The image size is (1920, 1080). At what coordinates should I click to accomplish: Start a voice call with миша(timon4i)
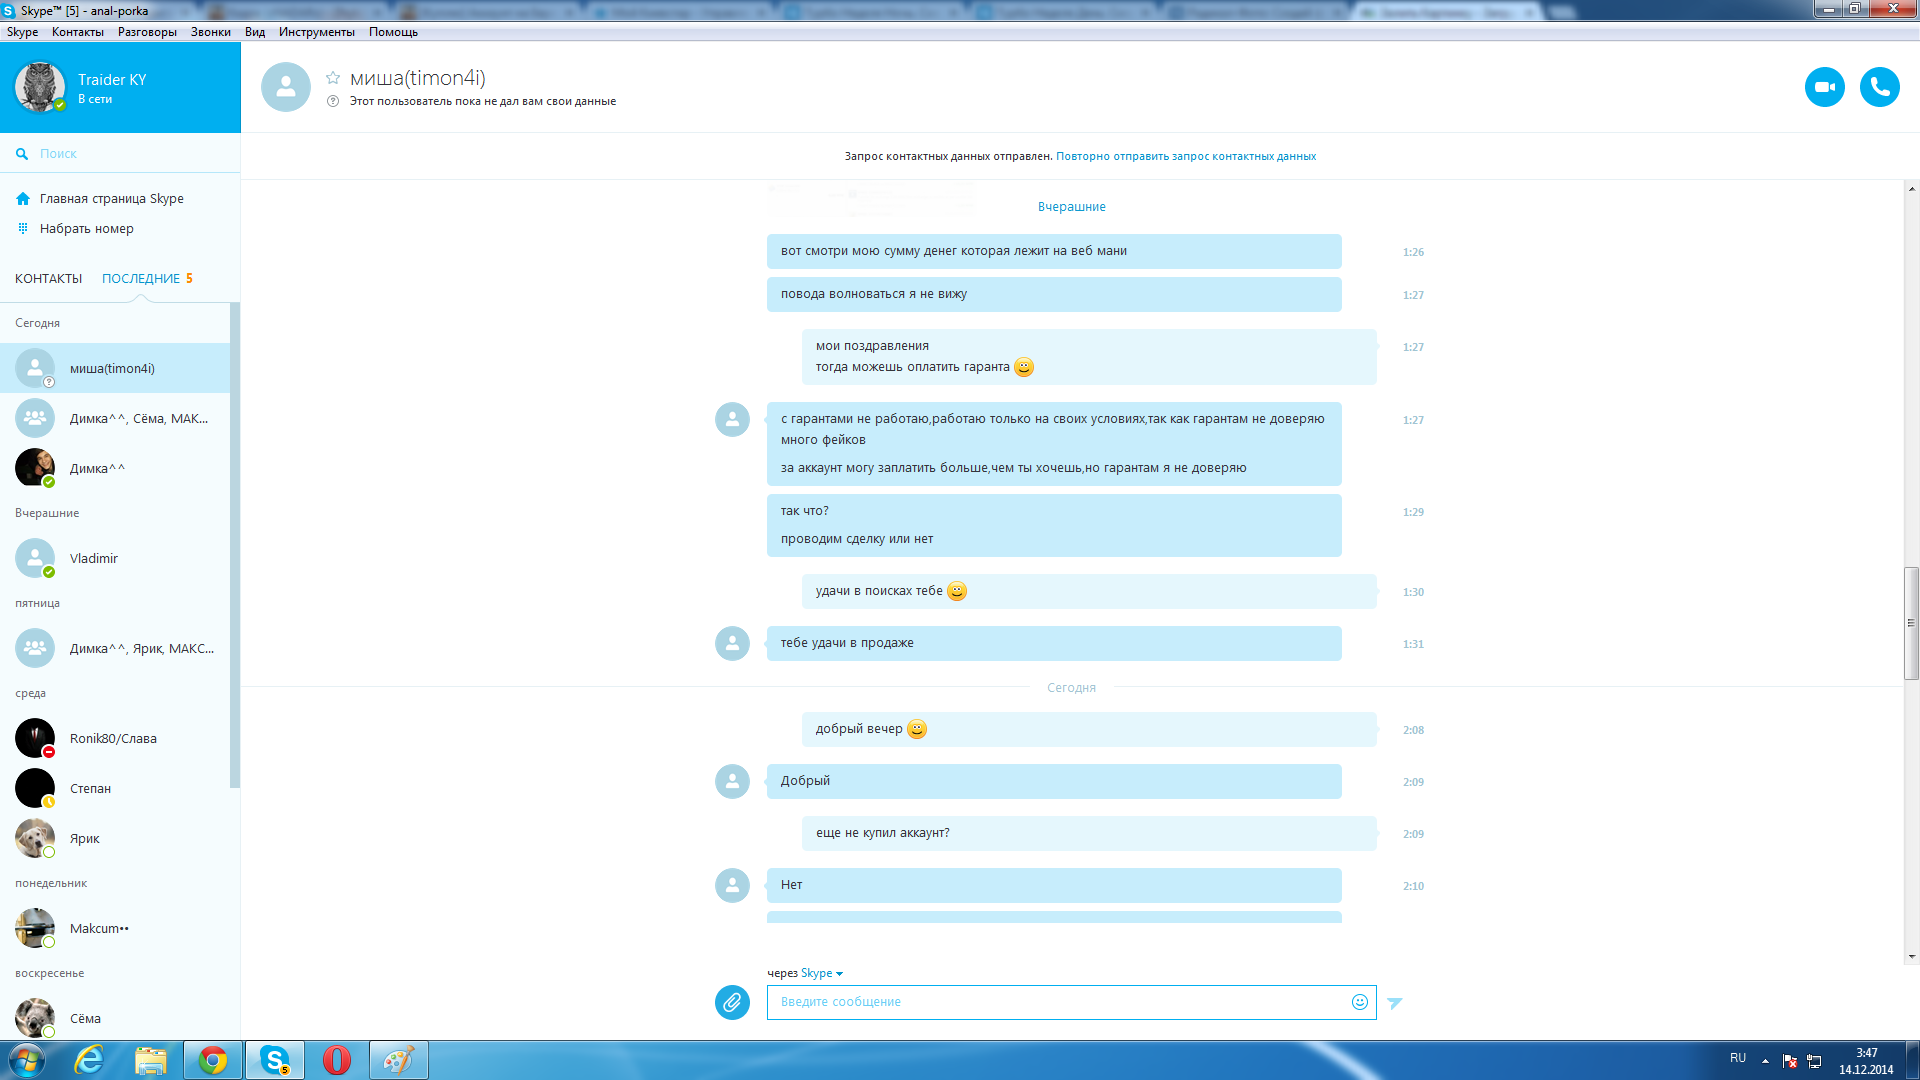pyautogui.click(x=1879, y=87)
